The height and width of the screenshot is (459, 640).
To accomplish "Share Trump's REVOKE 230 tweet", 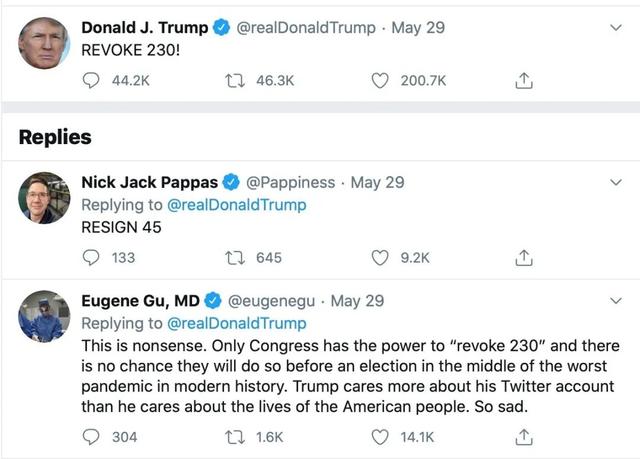I will pos(522,79).
